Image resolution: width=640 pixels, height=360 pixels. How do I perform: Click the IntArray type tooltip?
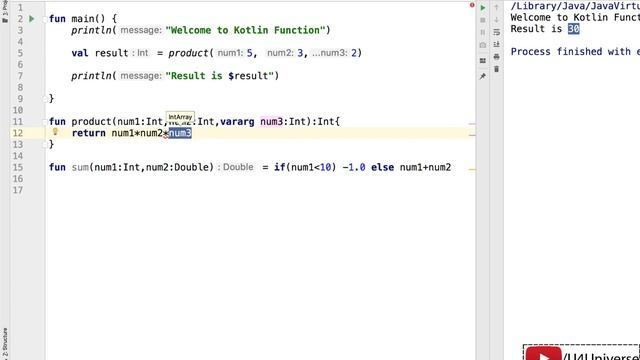click(x=180, y=117)
